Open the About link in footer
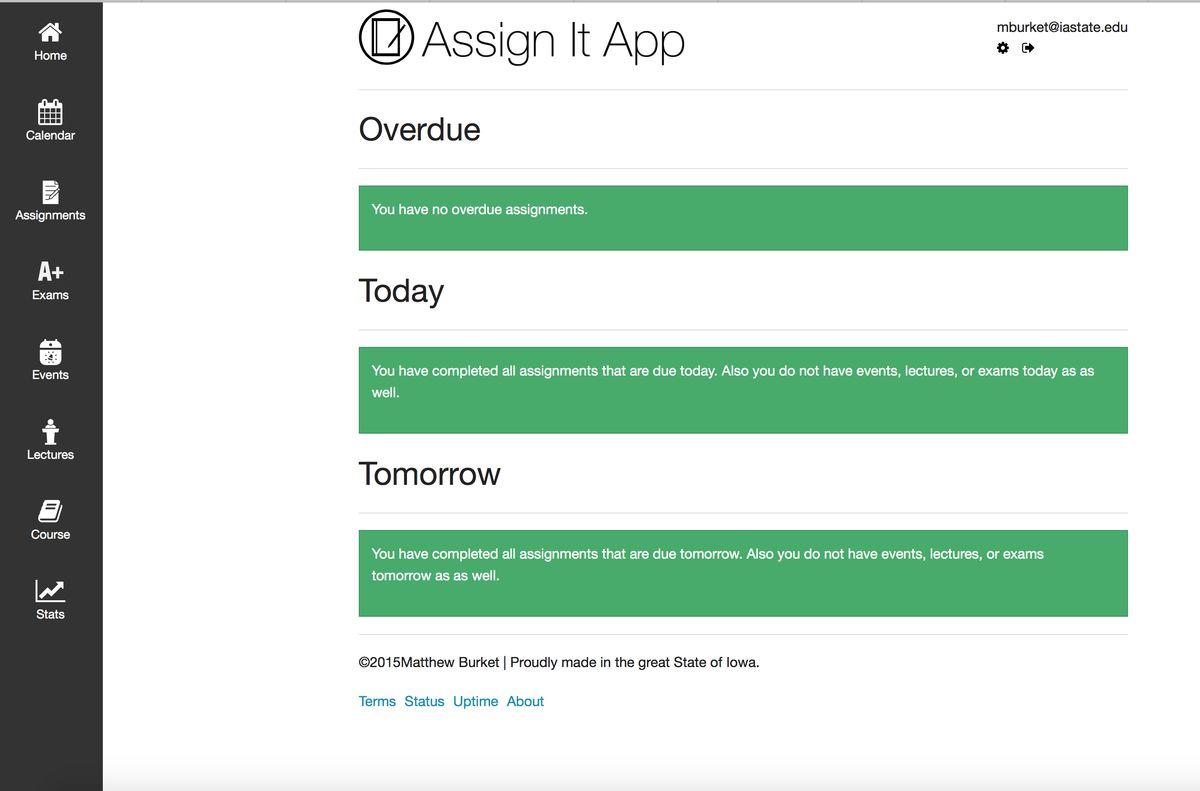 [525, 701]
